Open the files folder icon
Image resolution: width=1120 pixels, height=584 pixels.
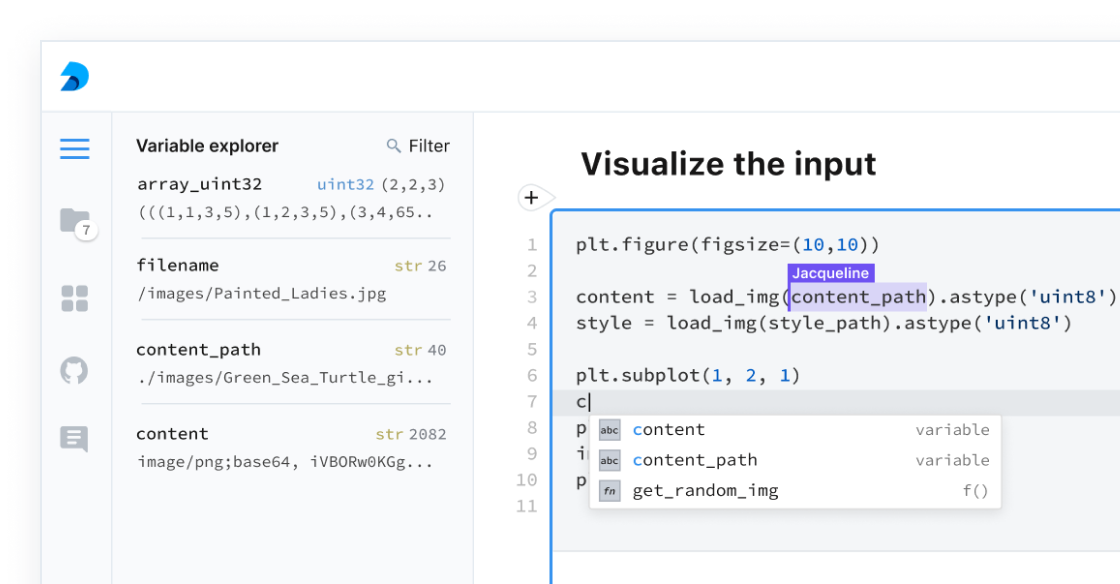75,221
